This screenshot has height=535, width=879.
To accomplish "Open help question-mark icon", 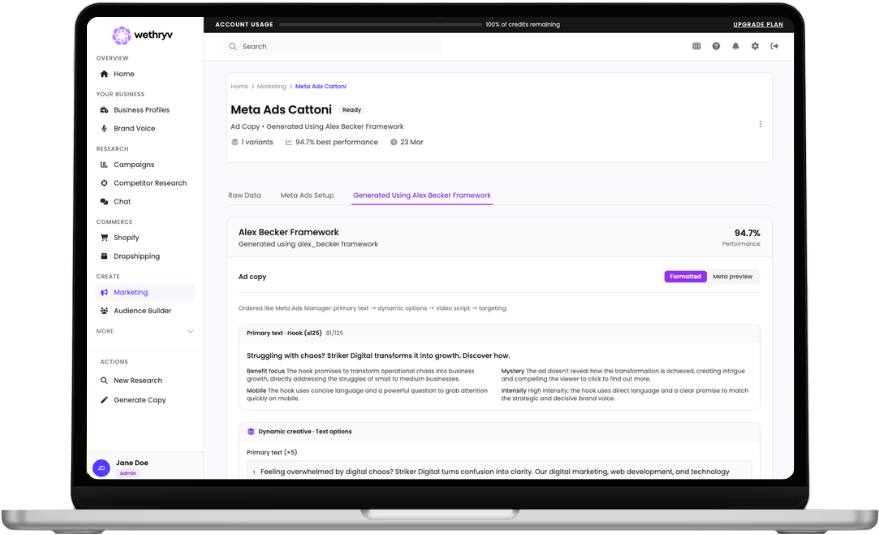I will point(716,46).
